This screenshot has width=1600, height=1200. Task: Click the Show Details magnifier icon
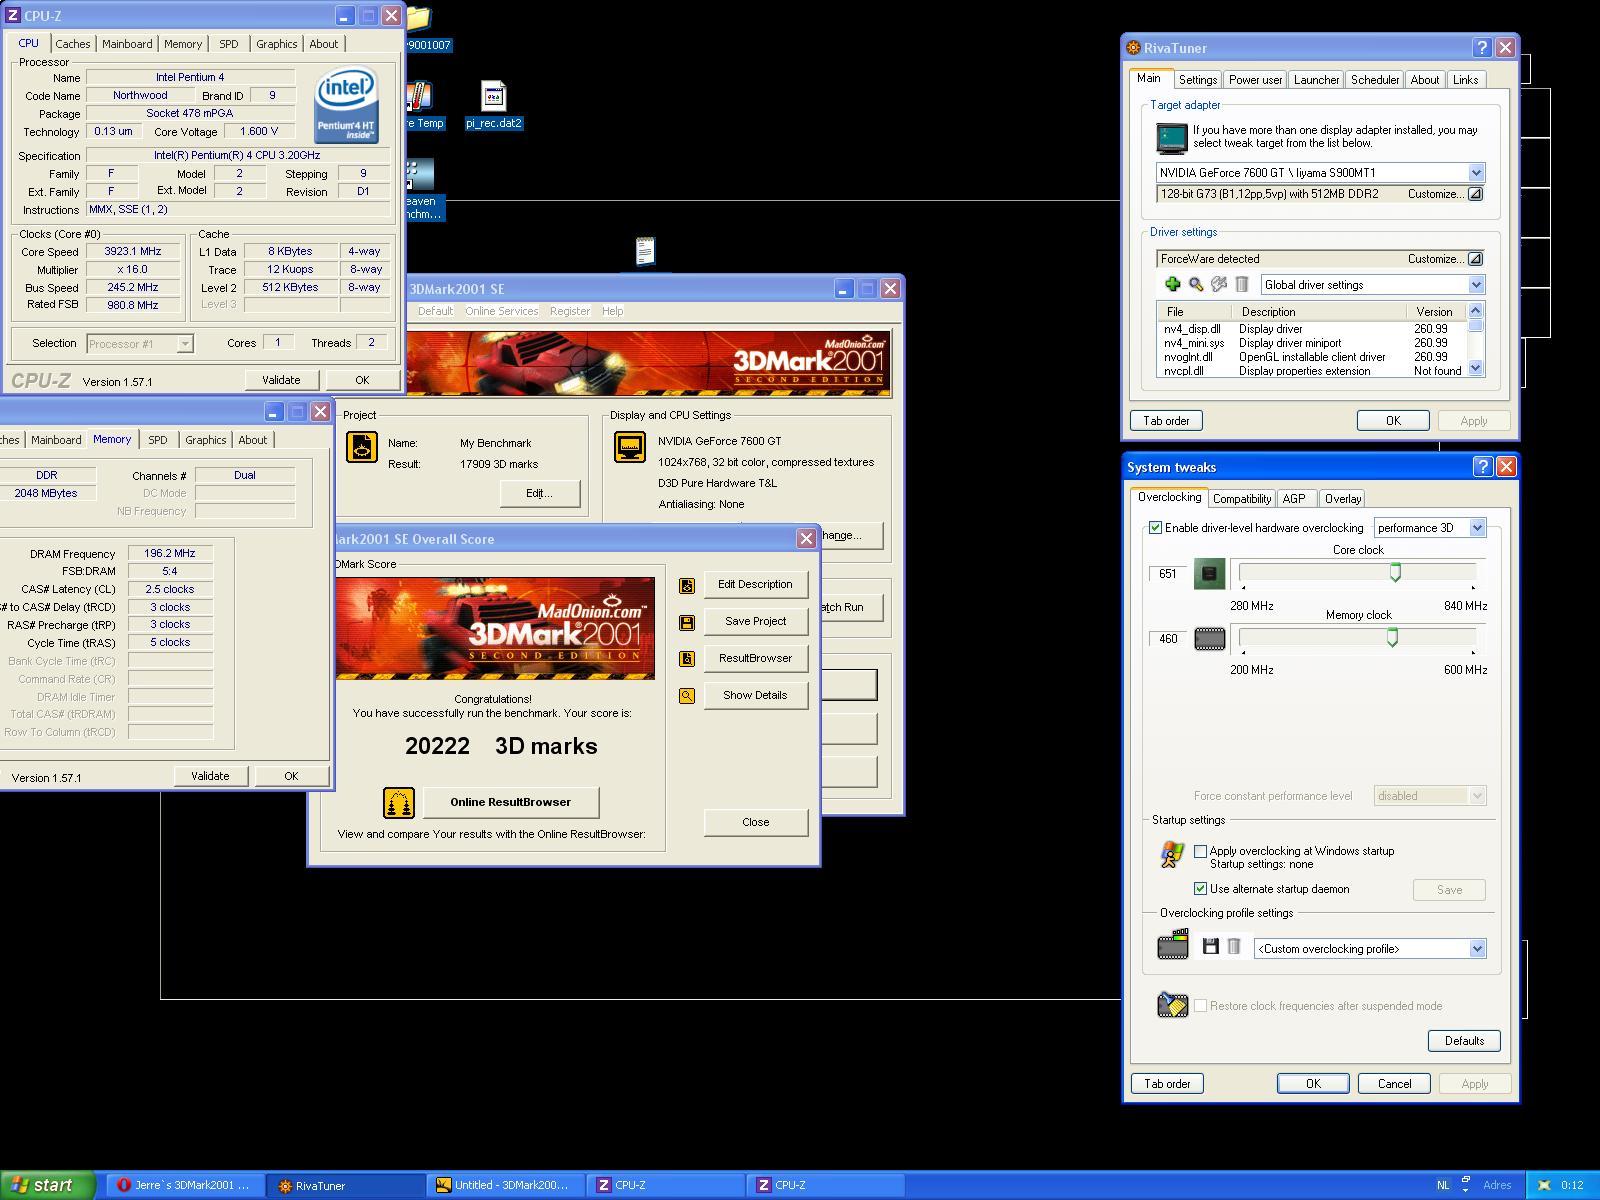pyautogui.click(x=687, y=696)
